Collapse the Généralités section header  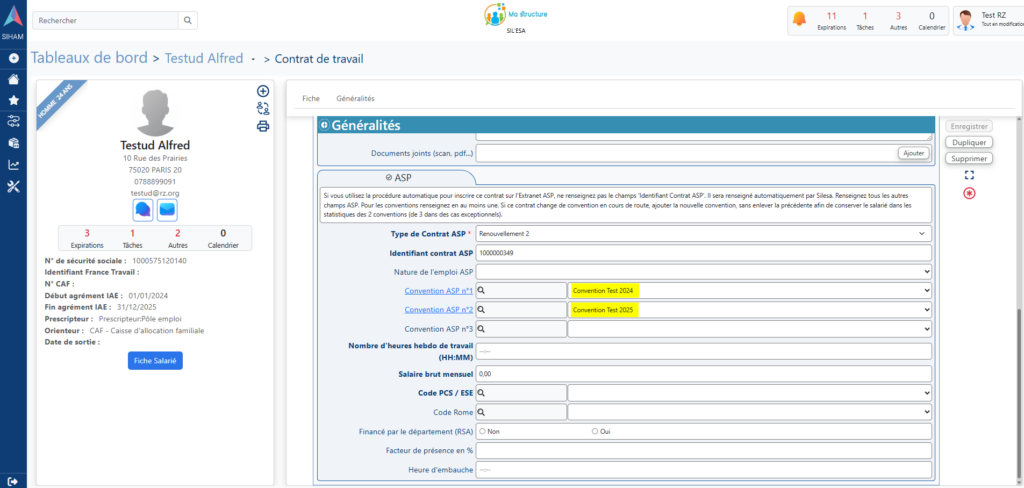324,125
